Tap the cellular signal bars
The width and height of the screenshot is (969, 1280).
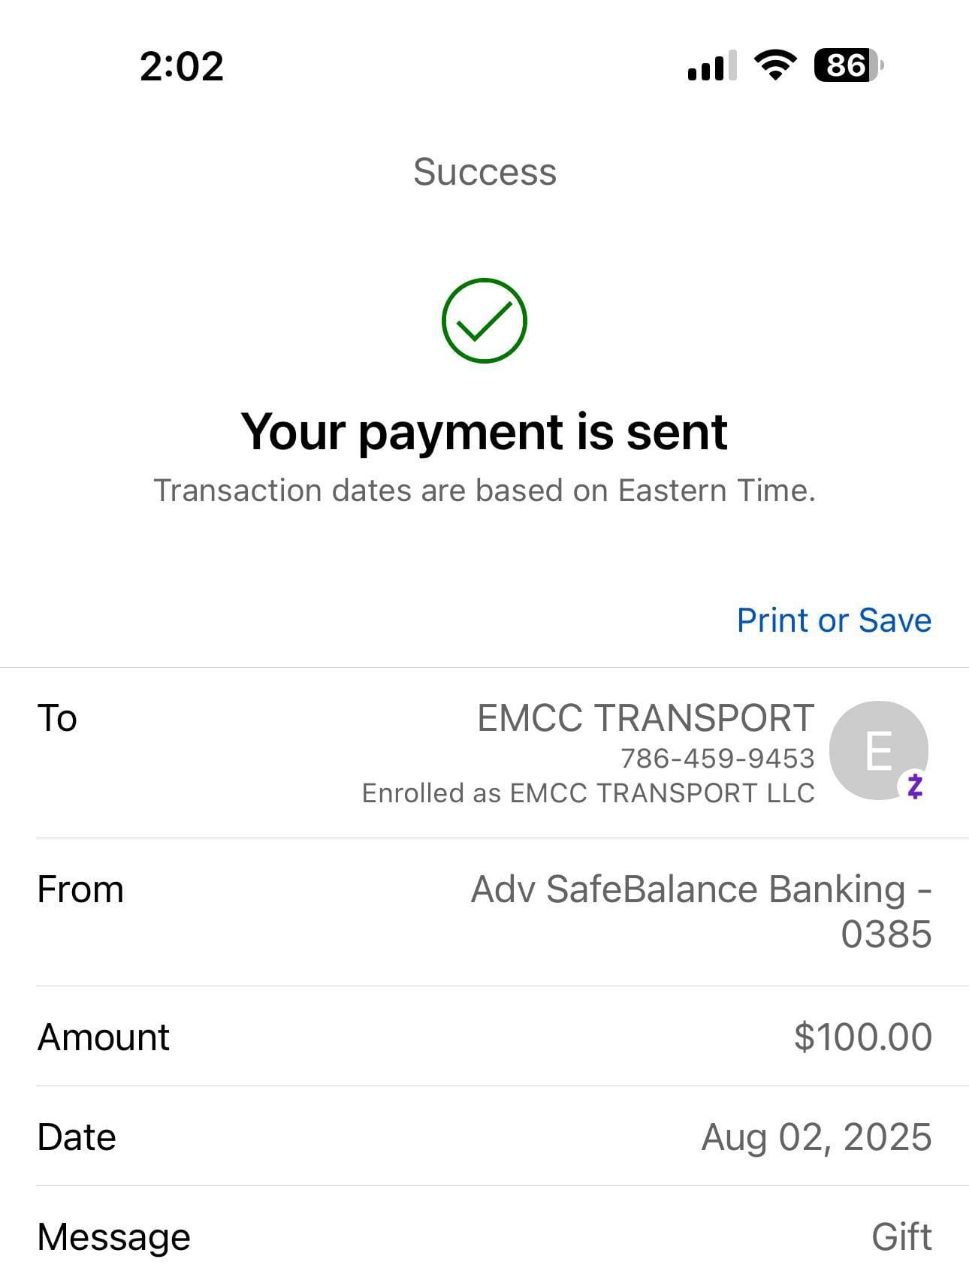(711, 66)
